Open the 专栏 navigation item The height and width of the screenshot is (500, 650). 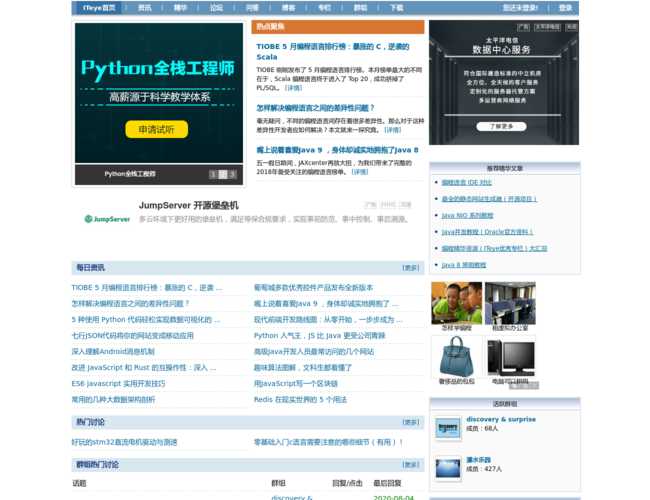pyautogui.click(x=325, y=8)
